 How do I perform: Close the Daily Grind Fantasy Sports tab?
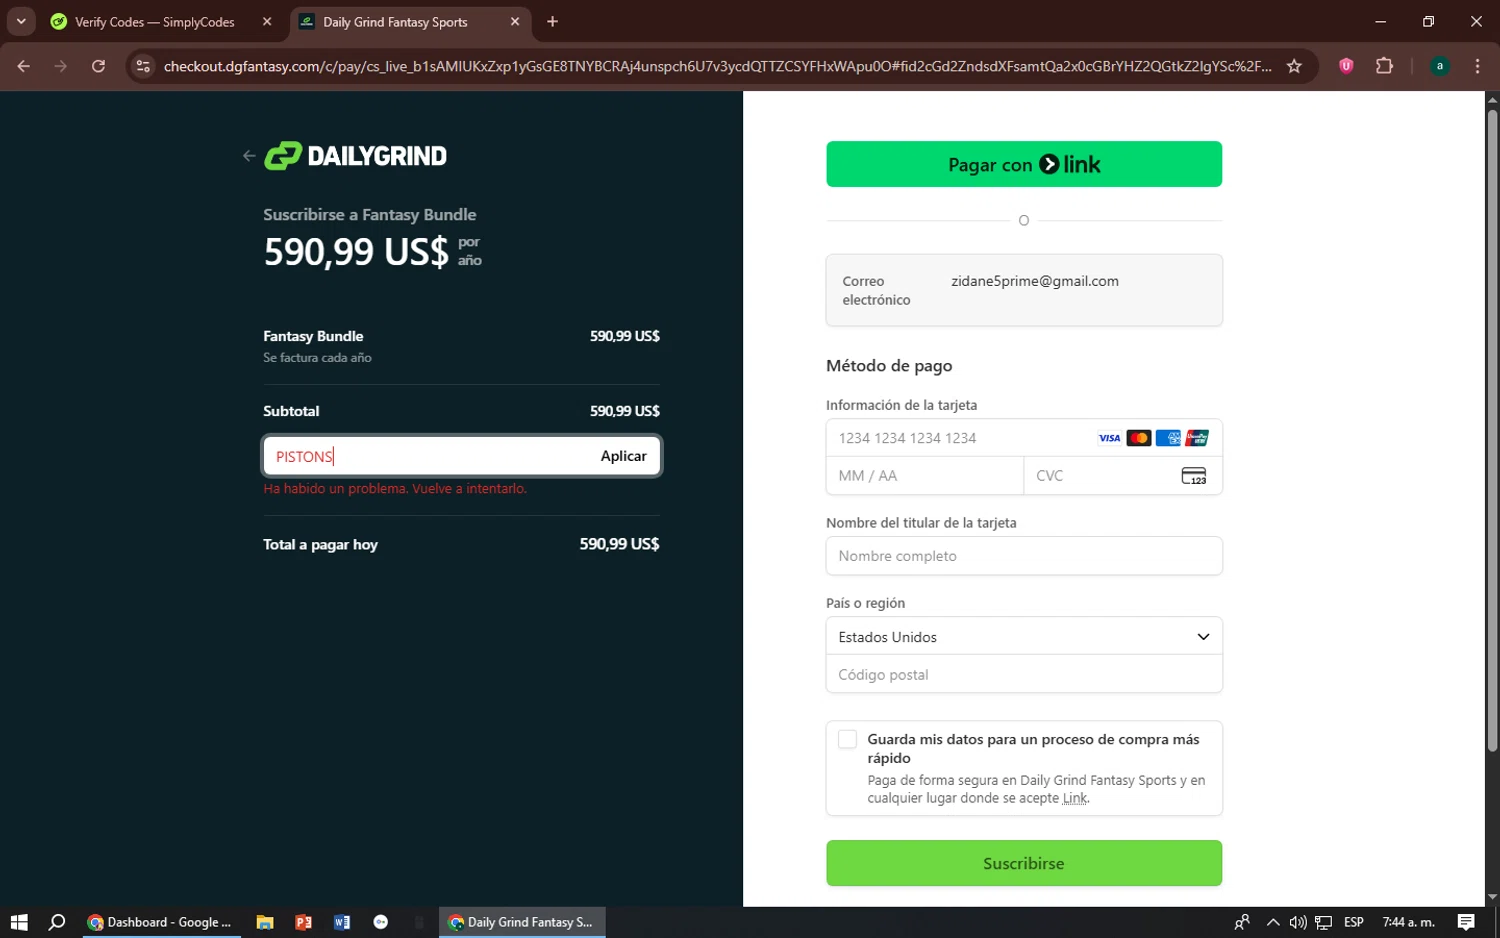[515, 22]
